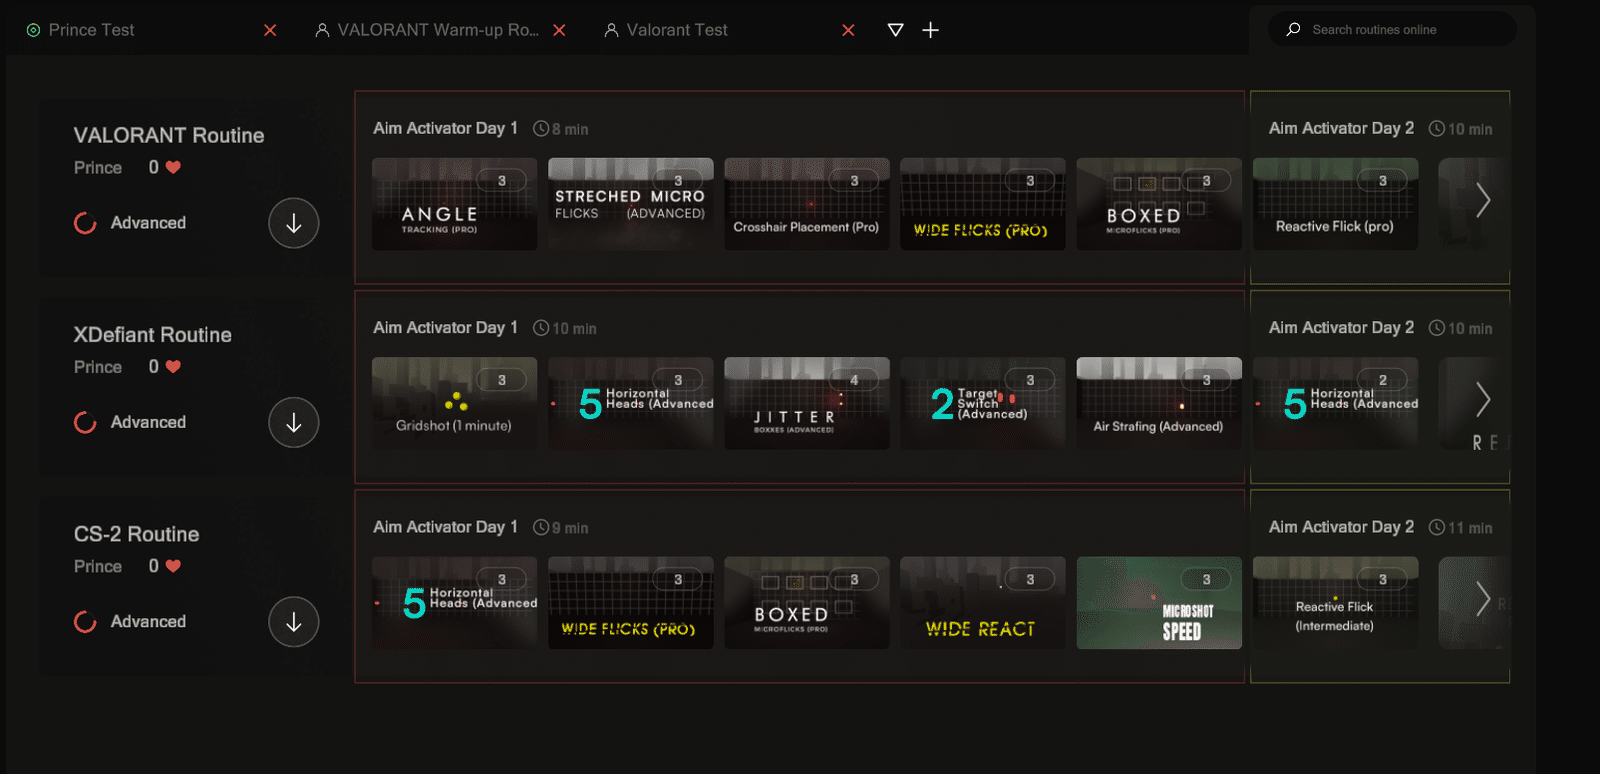
Task: Open the tab list dropdown triangle
Action: pyautogui.click(x=895, y=30)
